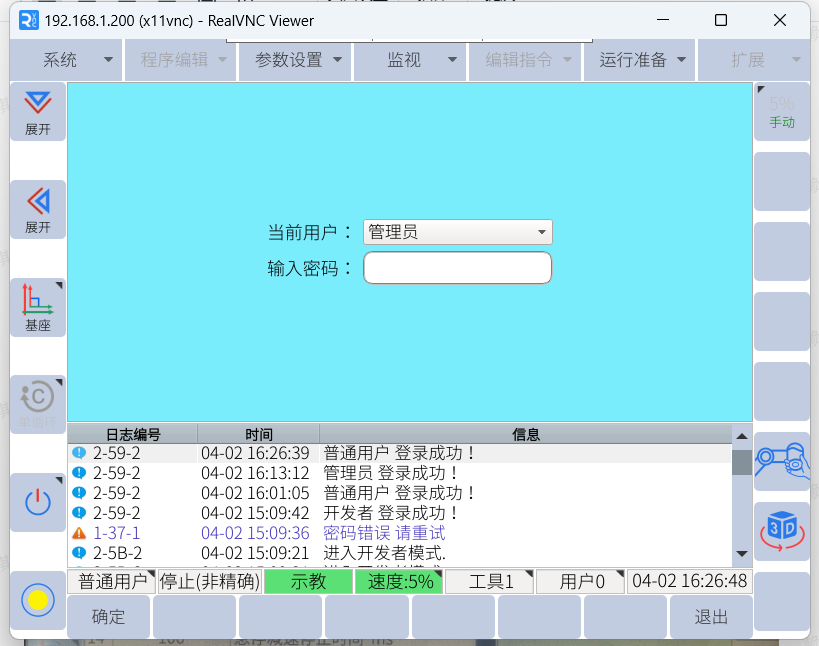Open the 当前用户 dropdown showing 管理员

457,232
